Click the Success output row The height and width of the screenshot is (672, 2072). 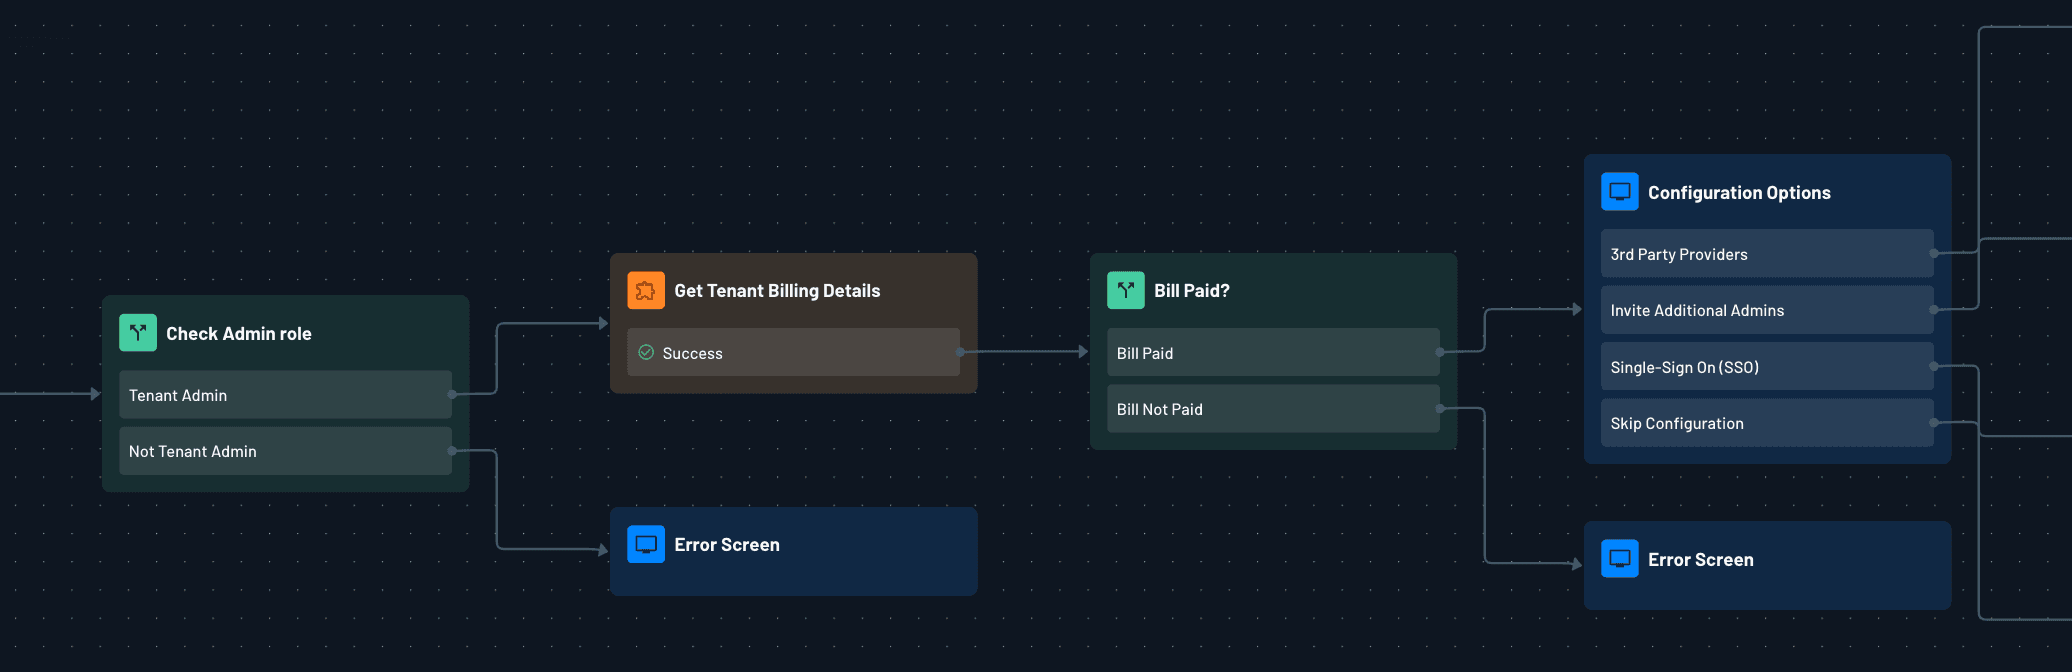point(793,353)
